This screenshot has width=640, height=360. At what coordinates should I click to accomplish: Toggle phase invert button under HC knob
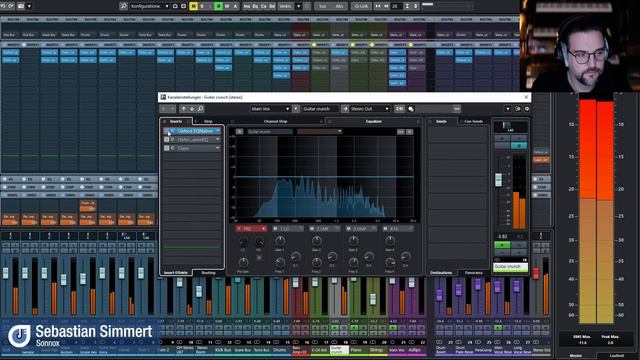point(259,258)
